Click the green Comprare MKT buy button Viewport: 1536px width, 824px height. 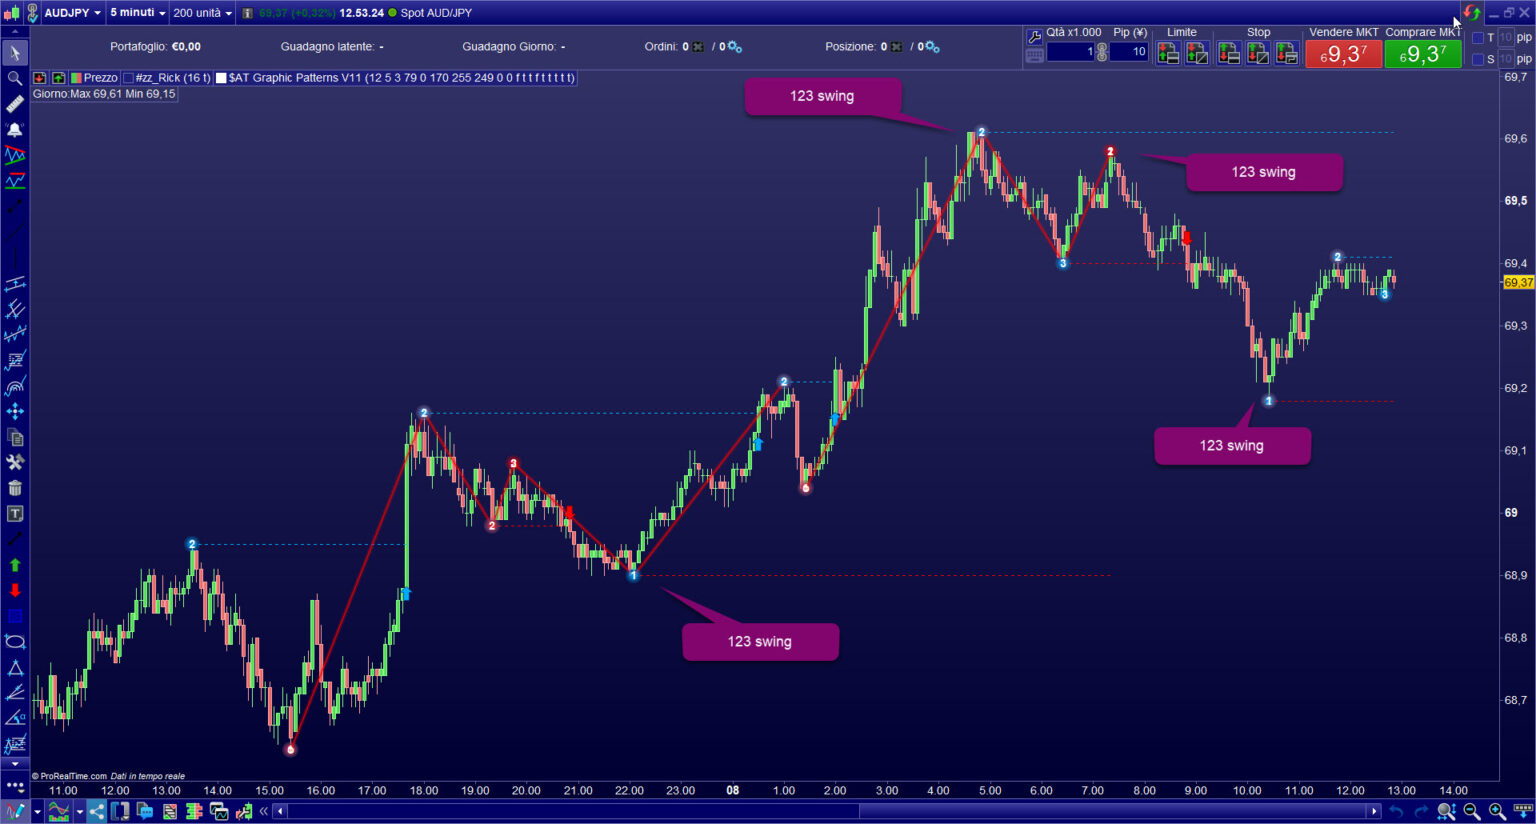pos(1422,54)
